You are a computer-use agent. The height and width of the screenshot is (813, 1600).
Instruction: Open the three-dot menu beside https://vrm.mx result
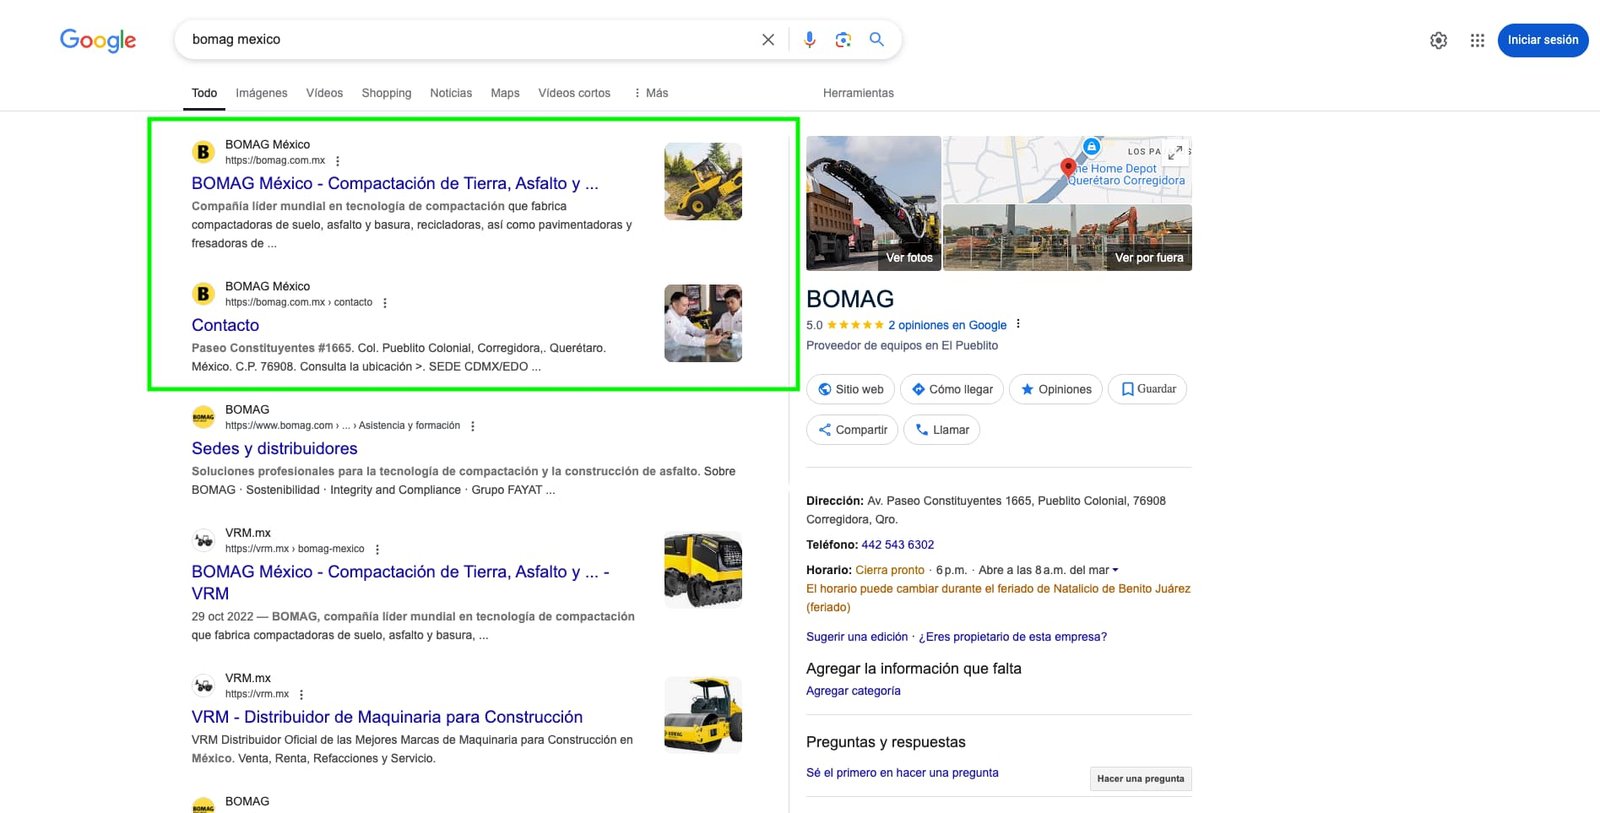tap(301, 694)
